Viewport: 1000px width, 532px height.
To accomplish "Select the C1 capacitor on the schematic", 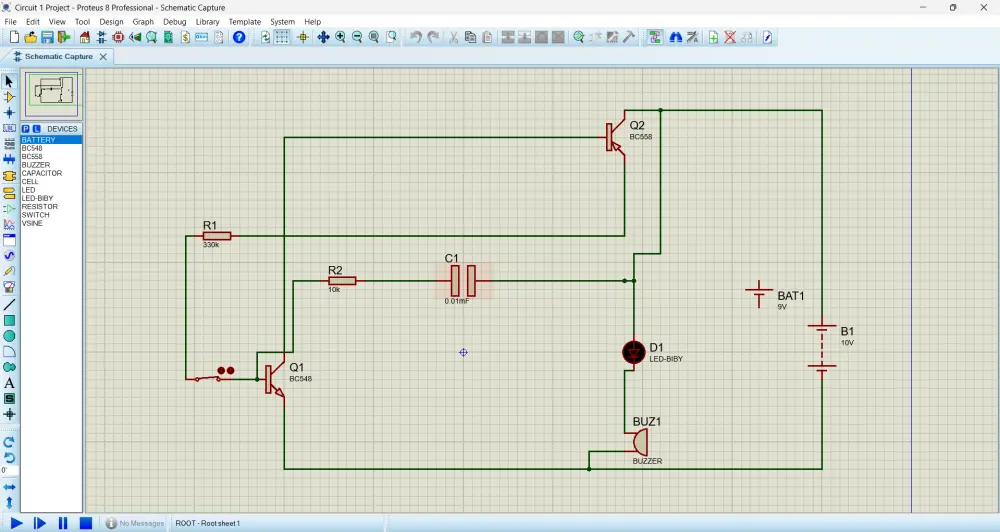I will tap(464, 281).
